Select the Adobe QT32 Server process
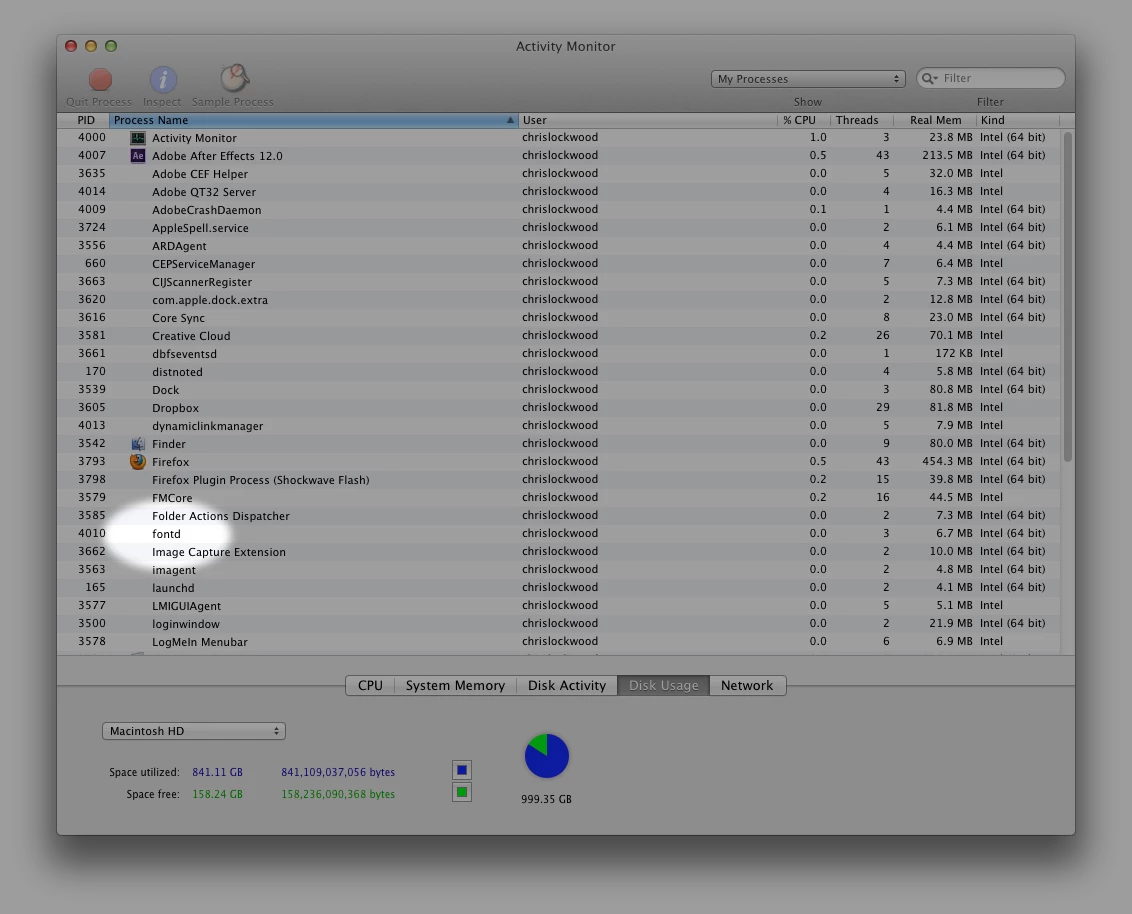This screenshot has width=1132, height=914. [559, 191]
